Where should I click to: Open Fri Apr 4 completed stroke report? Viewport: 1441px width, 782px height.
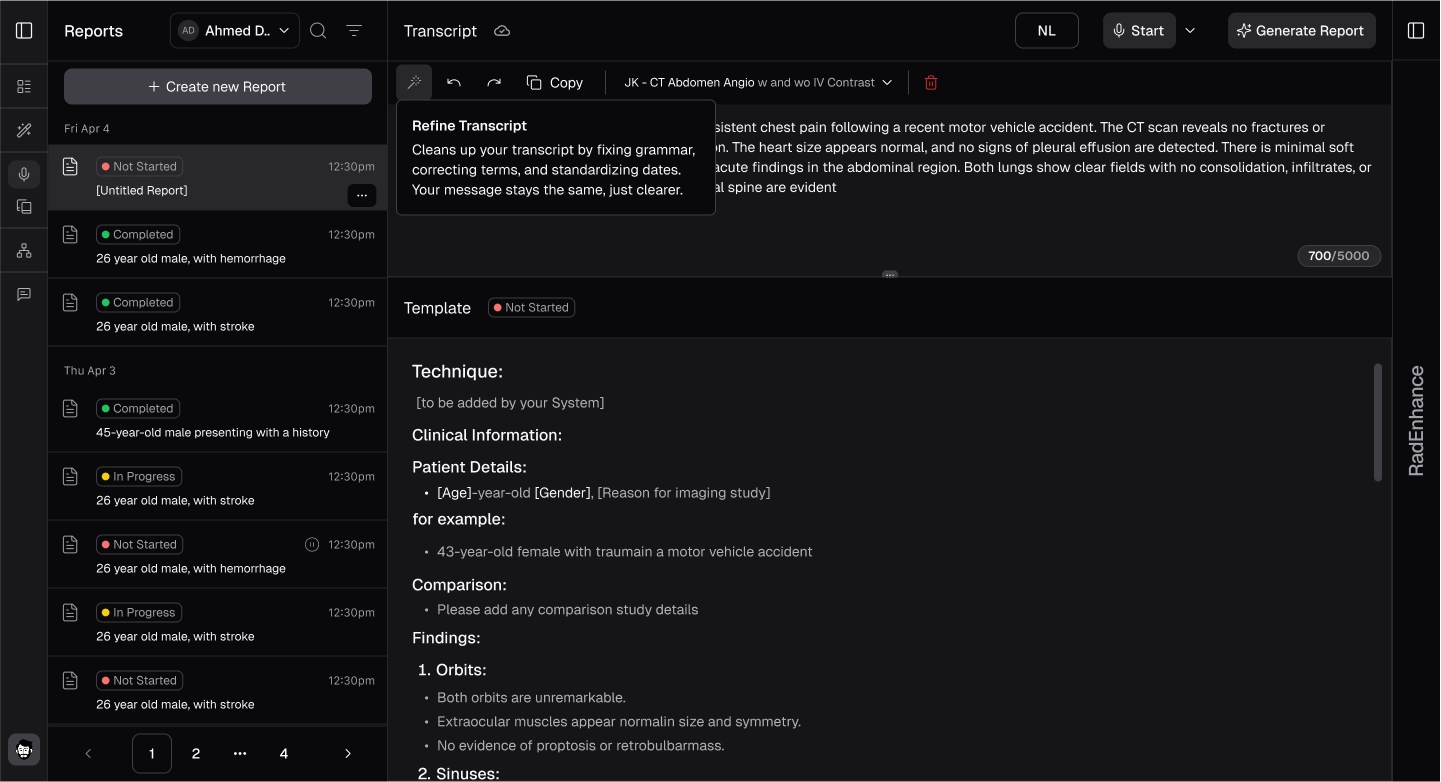tap(218, 314)
